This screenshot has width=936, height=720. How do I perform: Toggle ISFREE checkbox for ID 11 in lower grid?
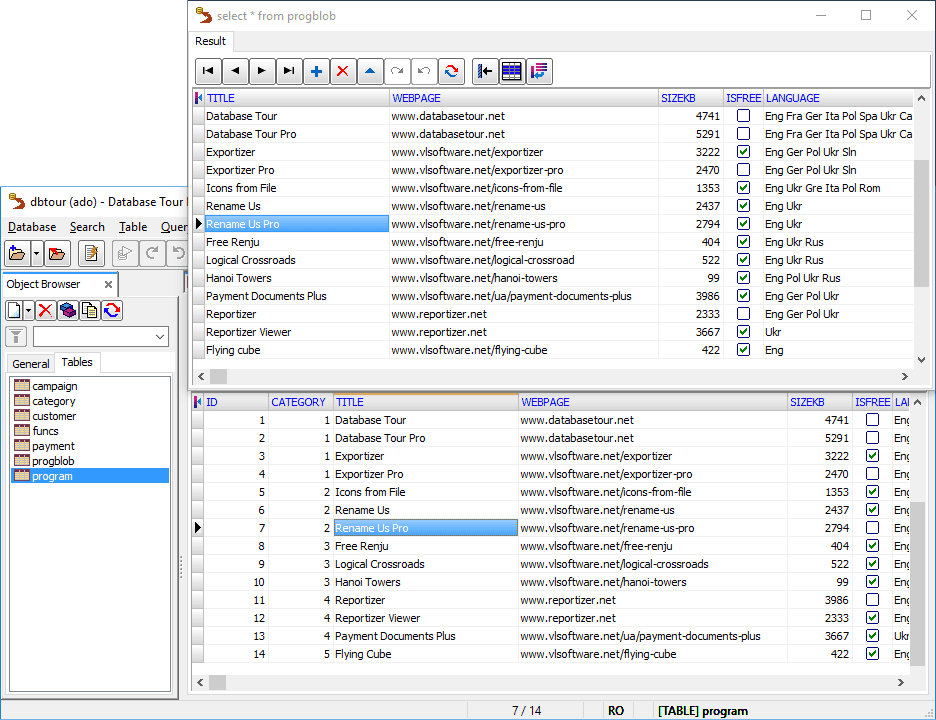(872, 600)
